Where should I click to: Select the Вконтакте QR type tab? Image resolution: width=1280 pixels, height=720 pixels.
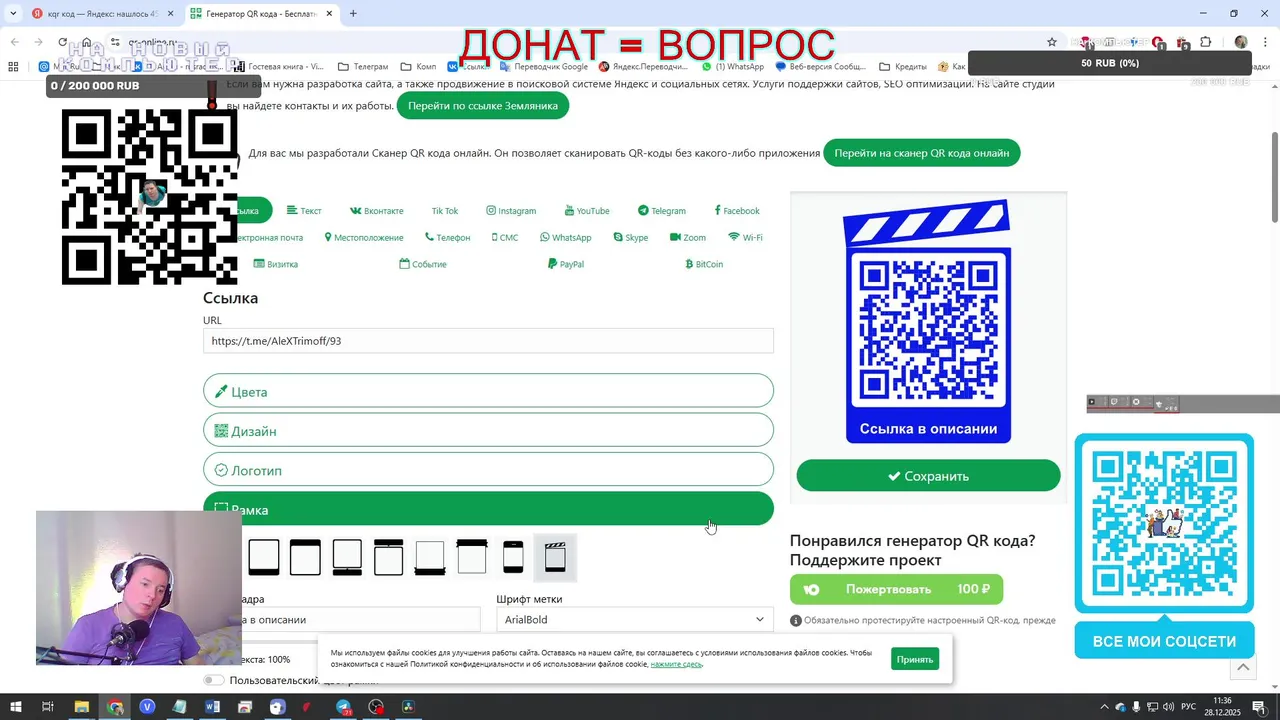[377, 211]
